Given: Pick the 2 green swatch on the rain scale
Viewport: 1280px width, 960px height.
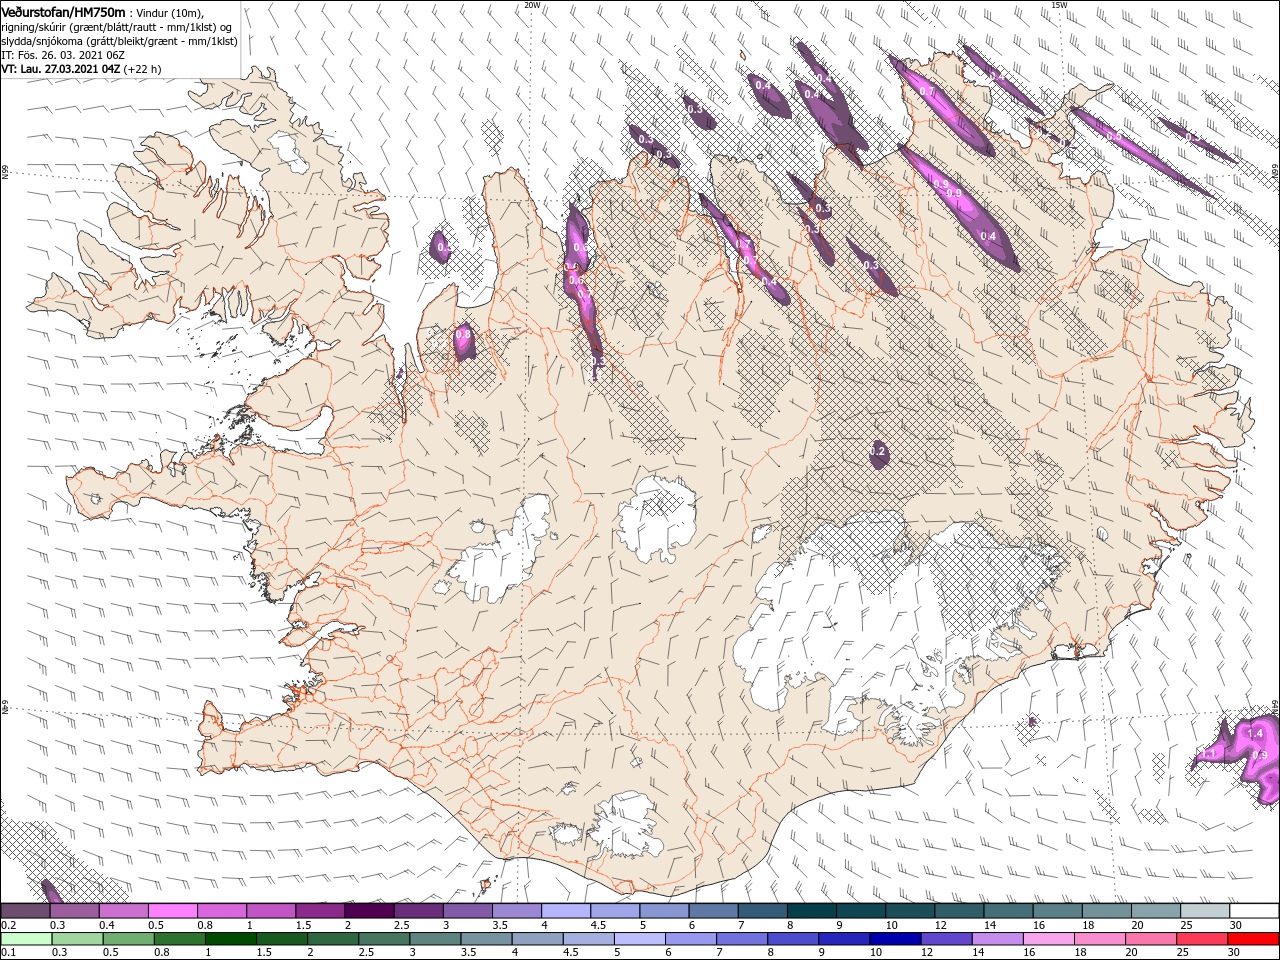Looking at the screenshot, I should click(333, 939).
